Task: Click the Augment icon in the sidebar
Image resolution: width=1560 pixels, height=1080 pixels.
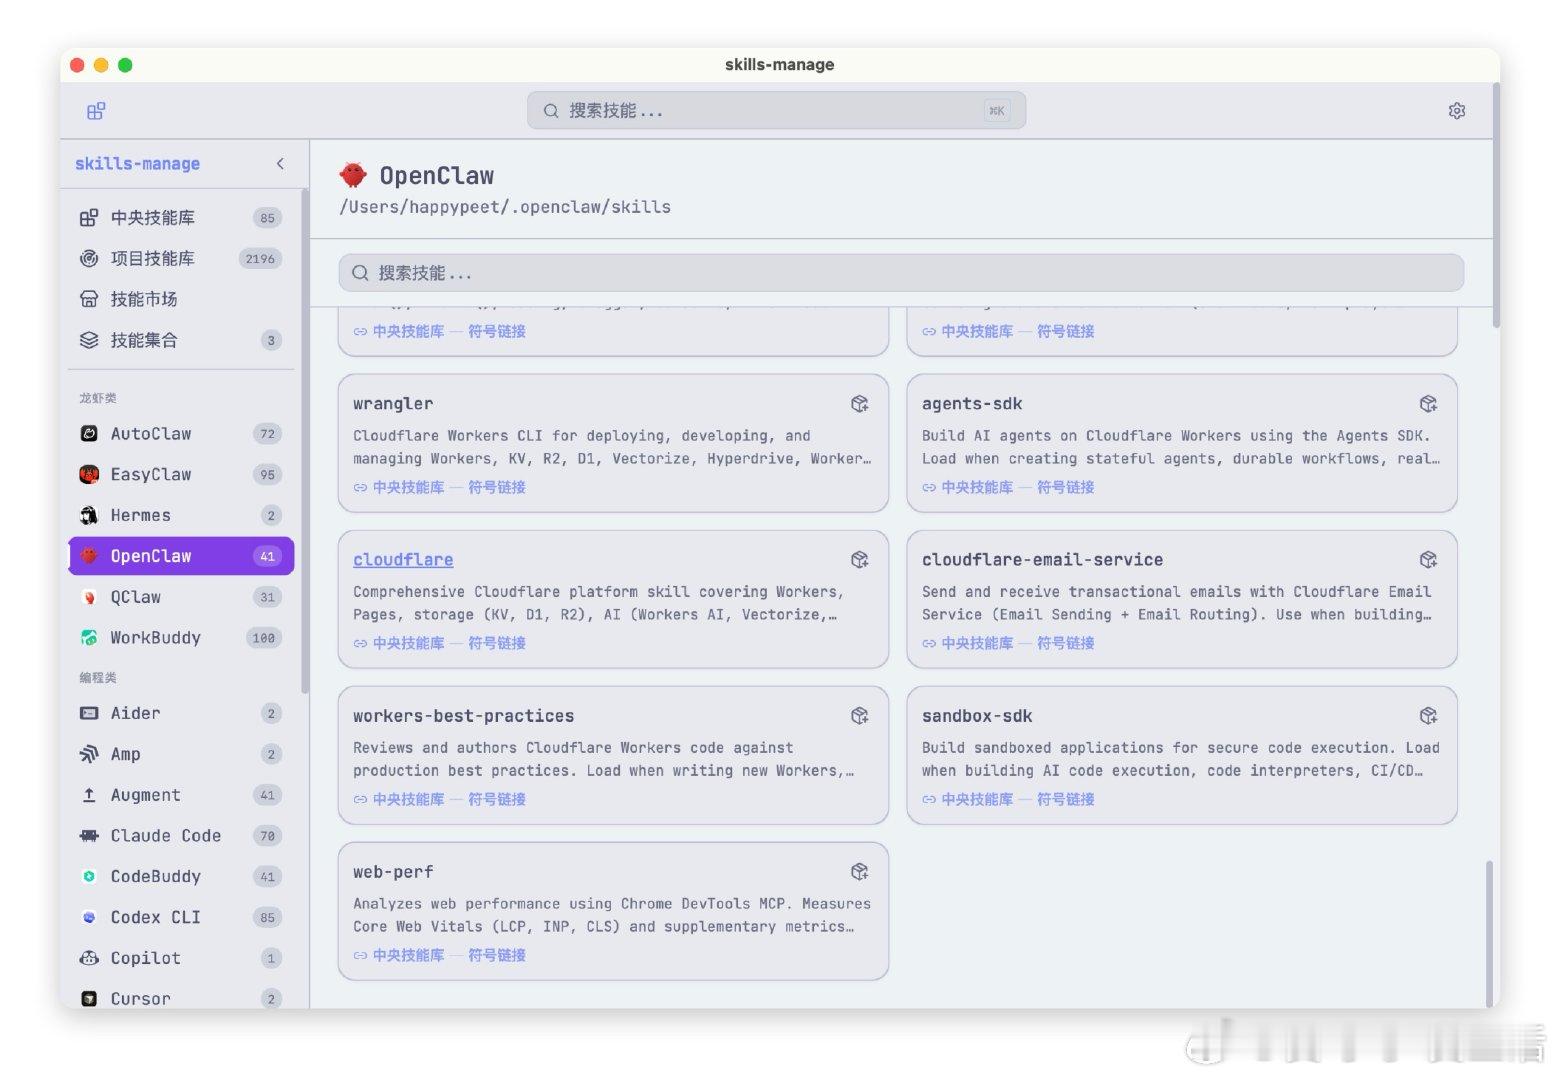Action: coord(89,795)
